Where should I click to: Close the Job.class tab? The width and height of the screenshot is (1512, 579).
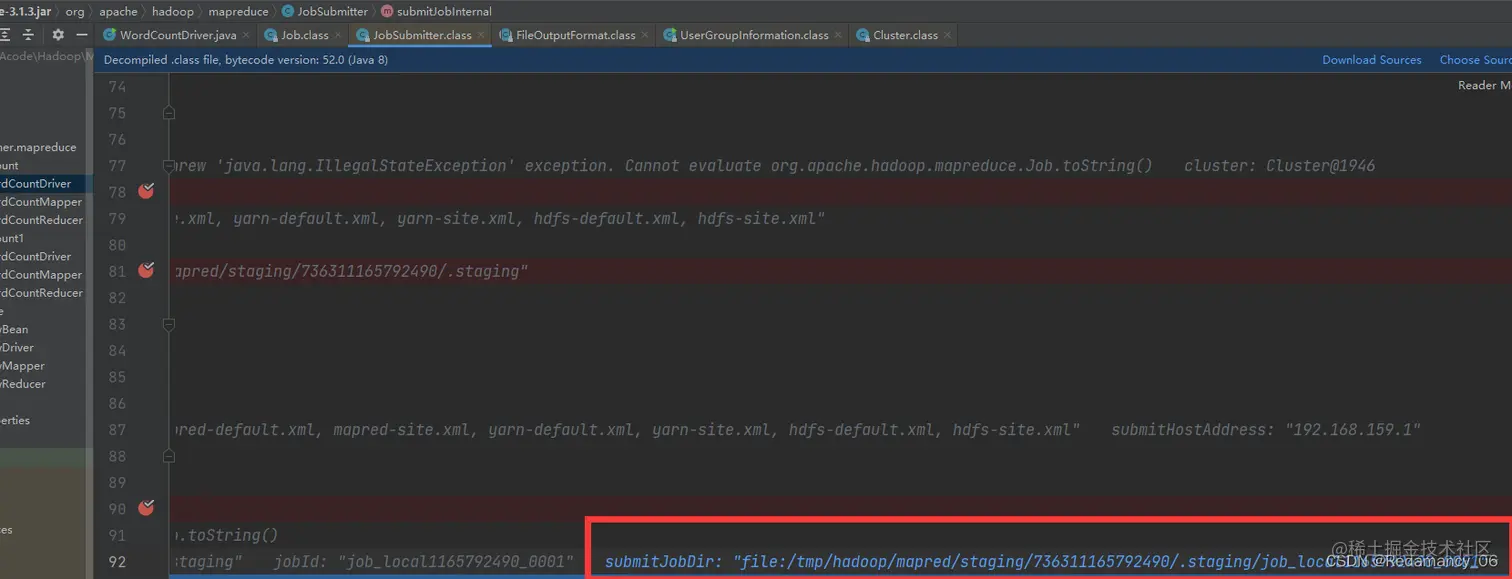pos(339,35)
